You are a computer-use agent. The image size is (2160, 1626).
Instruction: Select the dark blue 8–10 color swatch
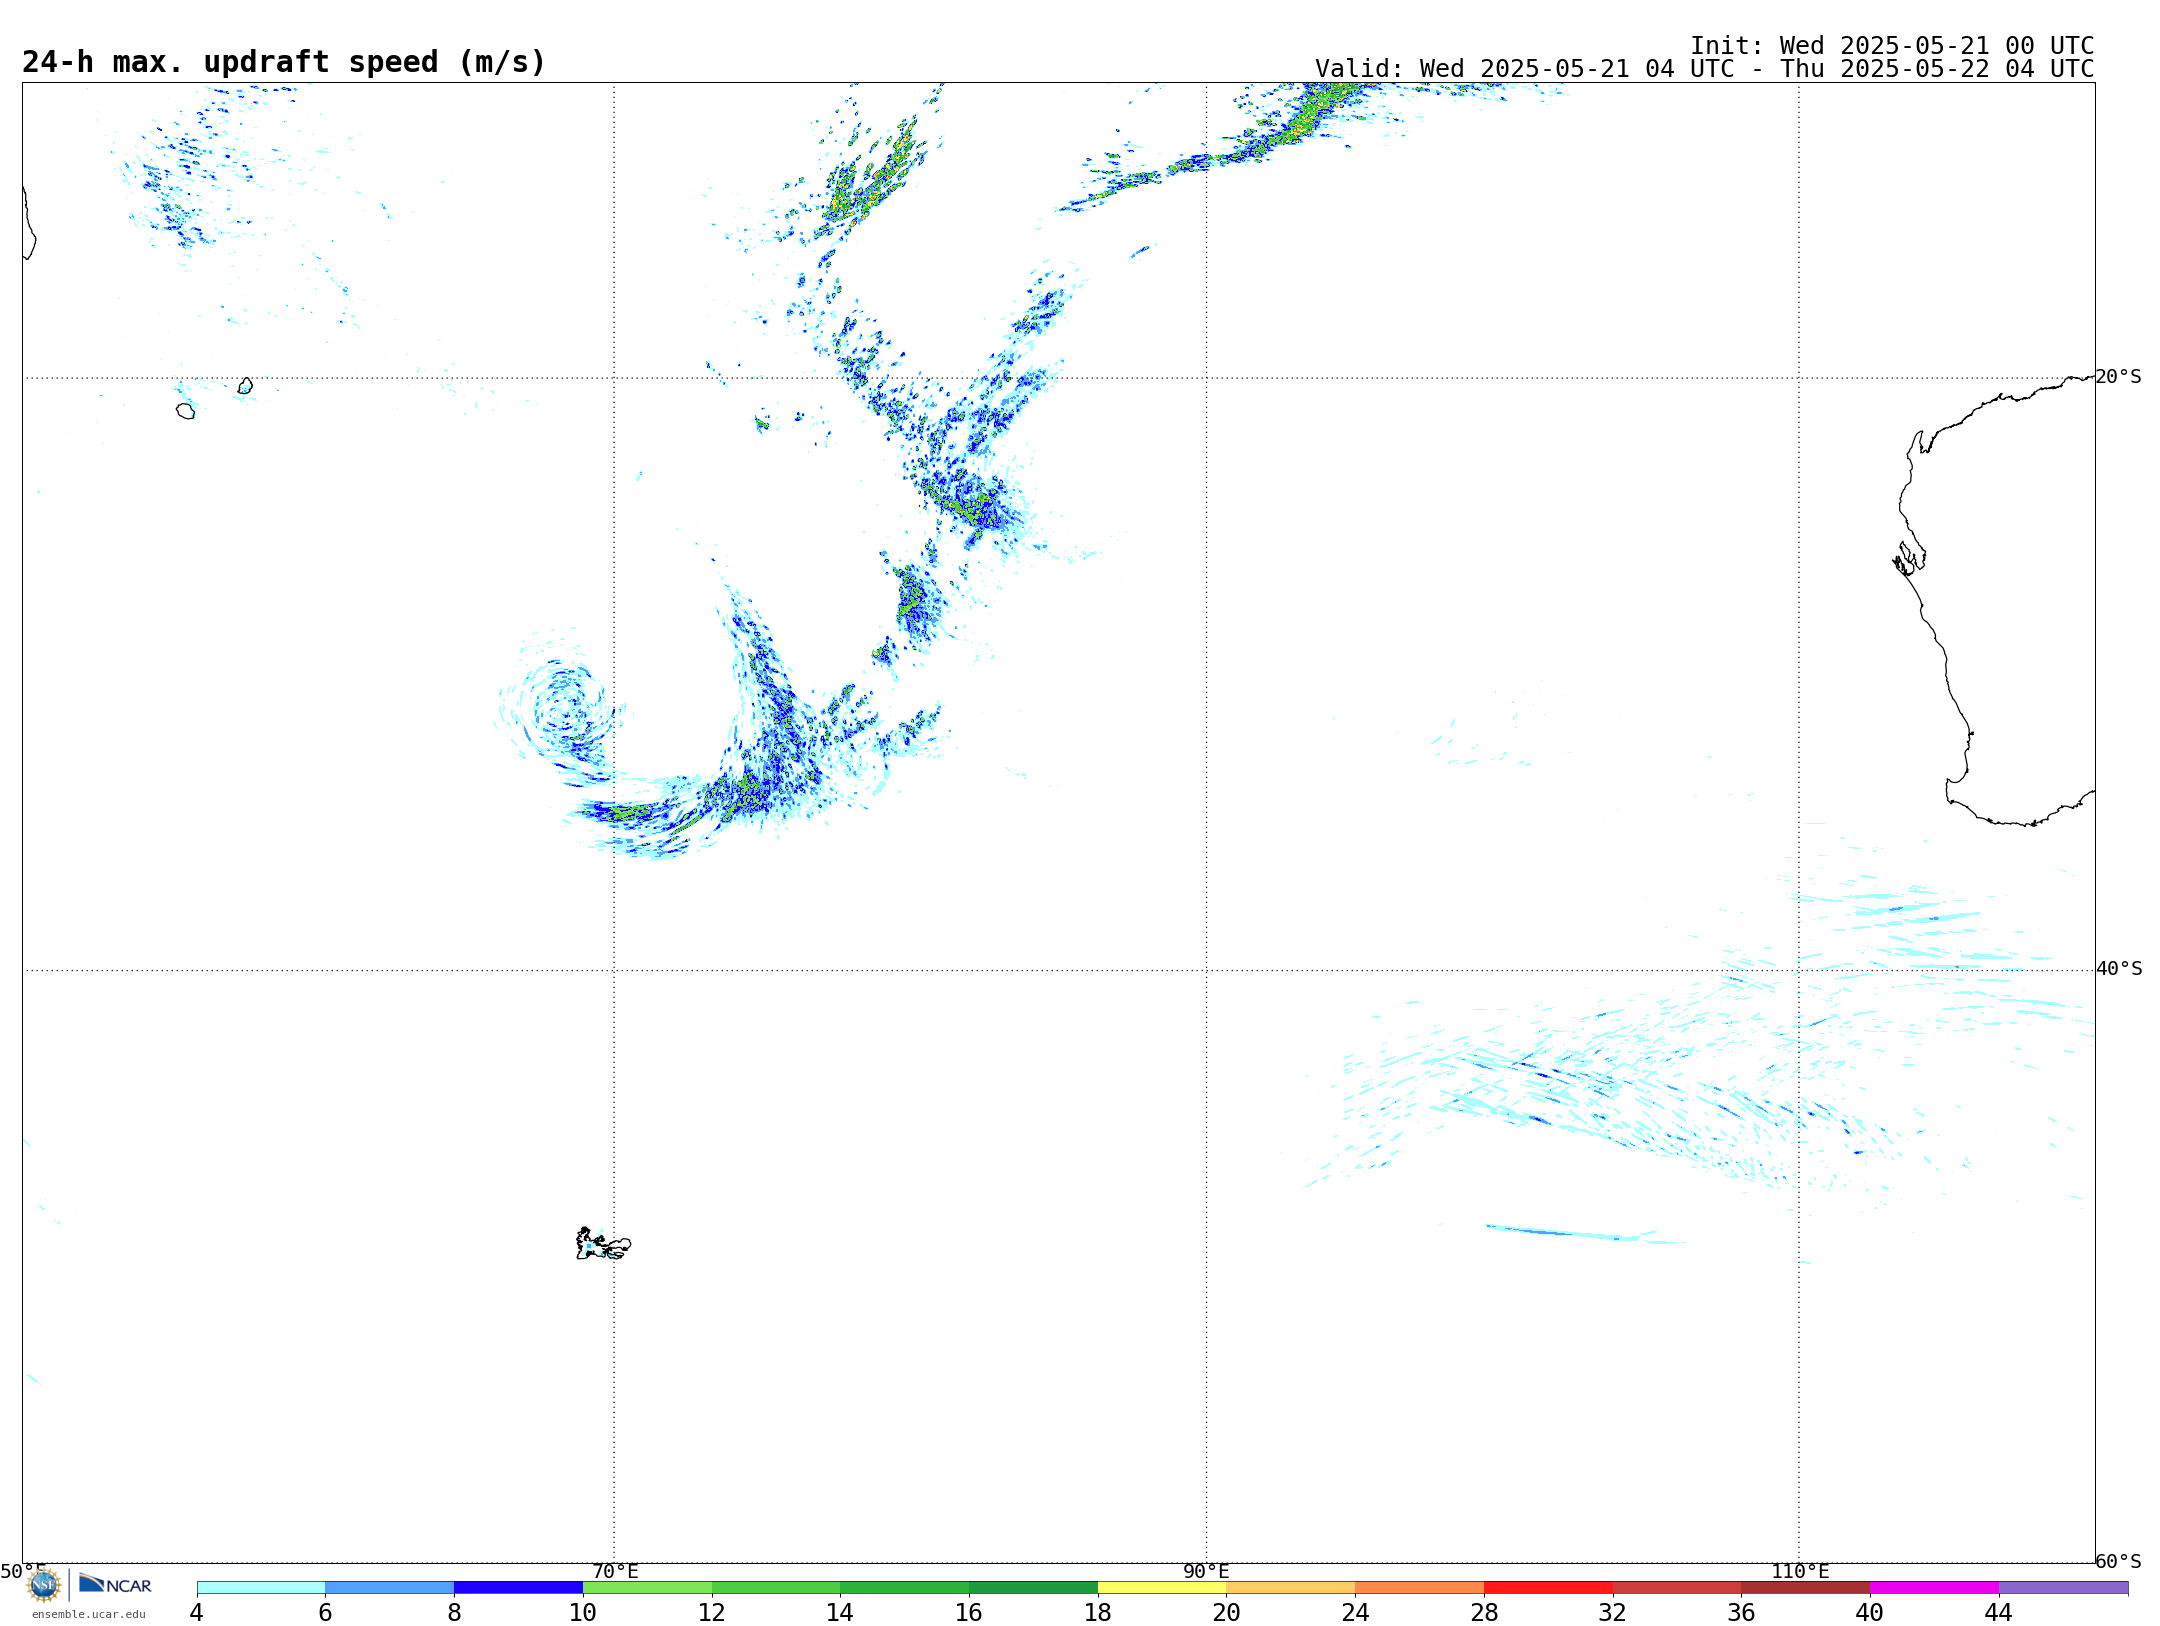[518, 1587]
